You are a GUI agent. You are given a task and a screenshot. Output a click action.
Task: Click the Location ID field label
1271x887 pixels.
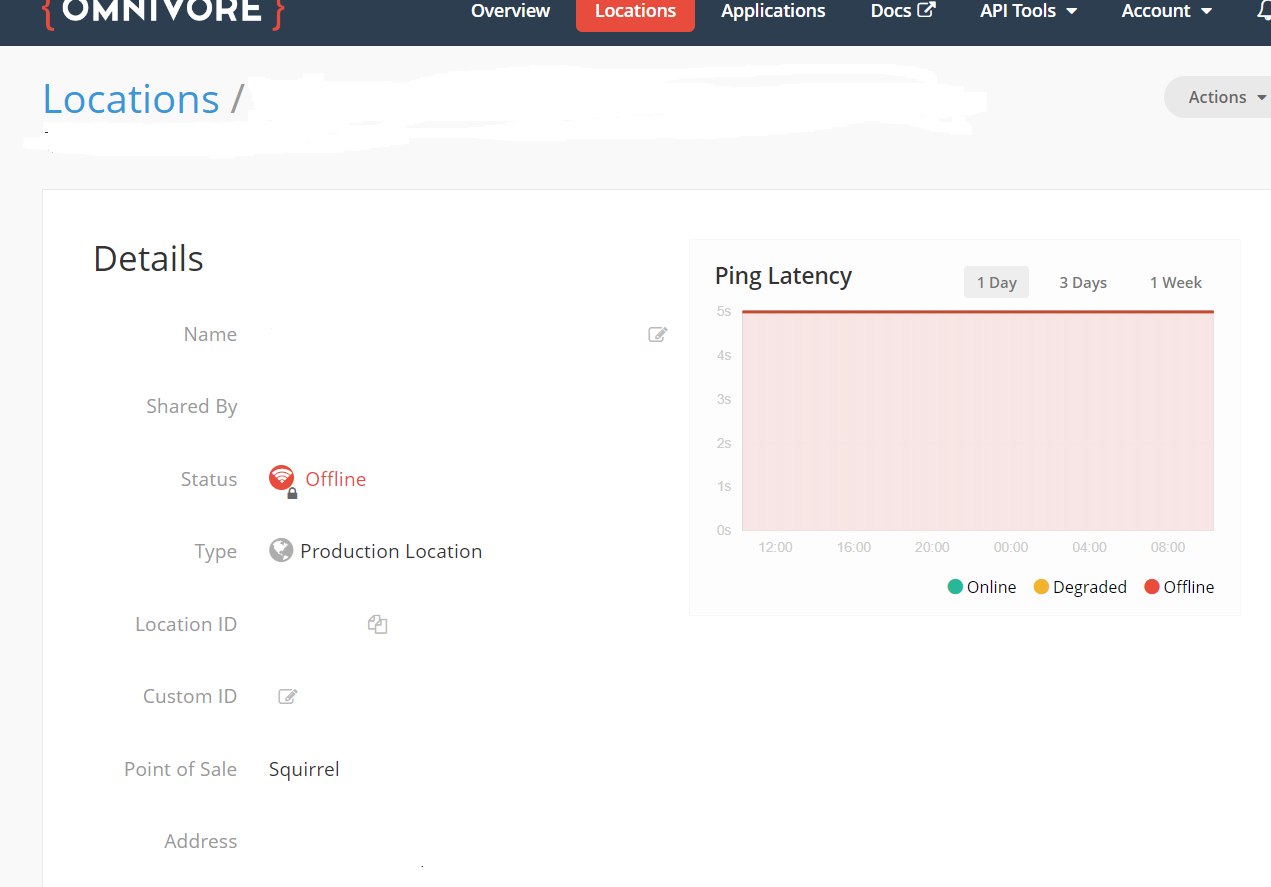[186, 624]
